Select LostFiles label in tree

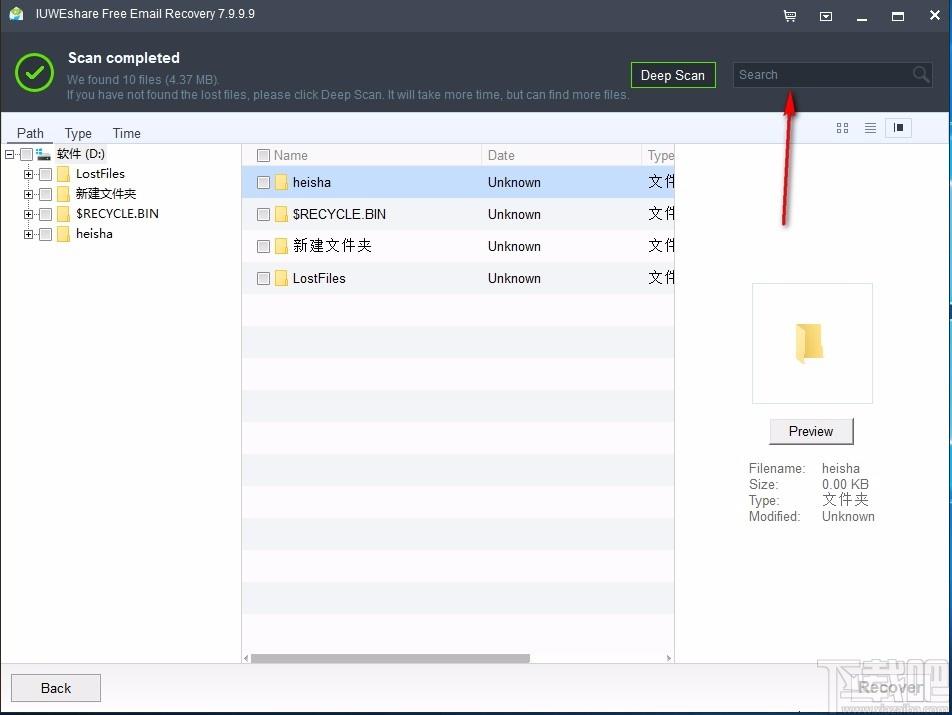point(100,174)
